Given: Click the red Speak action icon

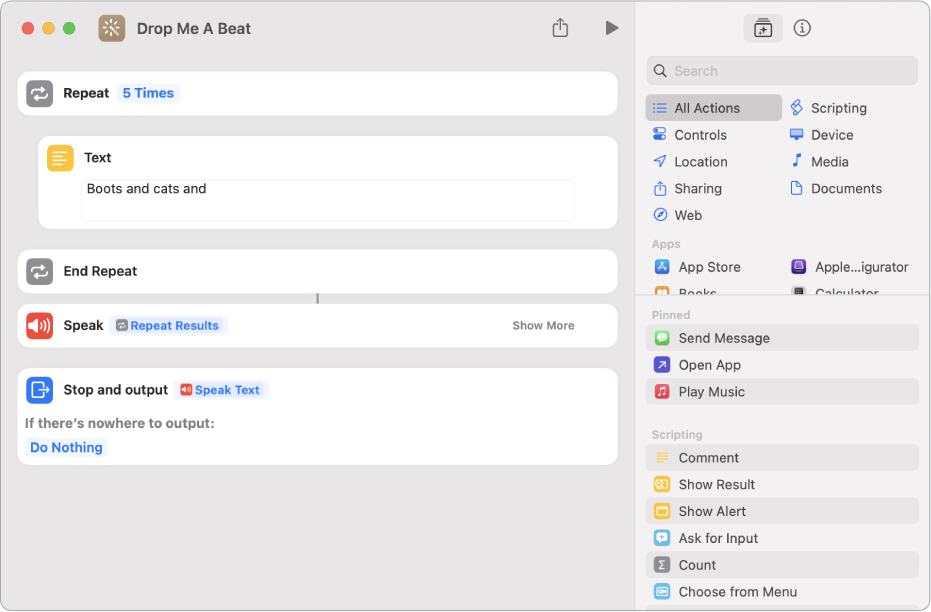Looking at the screenshot, I should click(x=40, y=326).
